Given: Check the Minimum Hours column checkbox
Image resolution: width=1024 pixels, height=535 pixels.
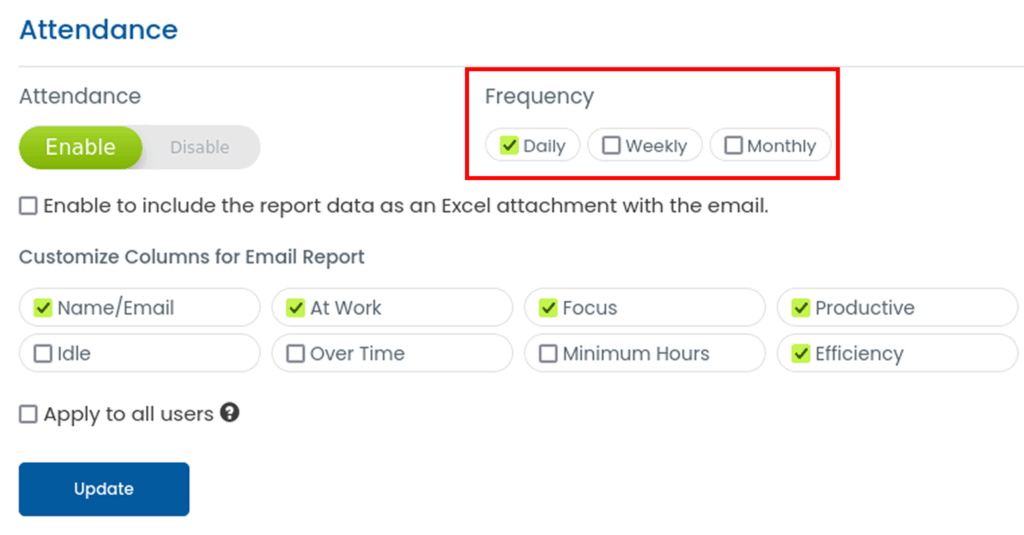Looking at the screenshot, I should [548, 353].
